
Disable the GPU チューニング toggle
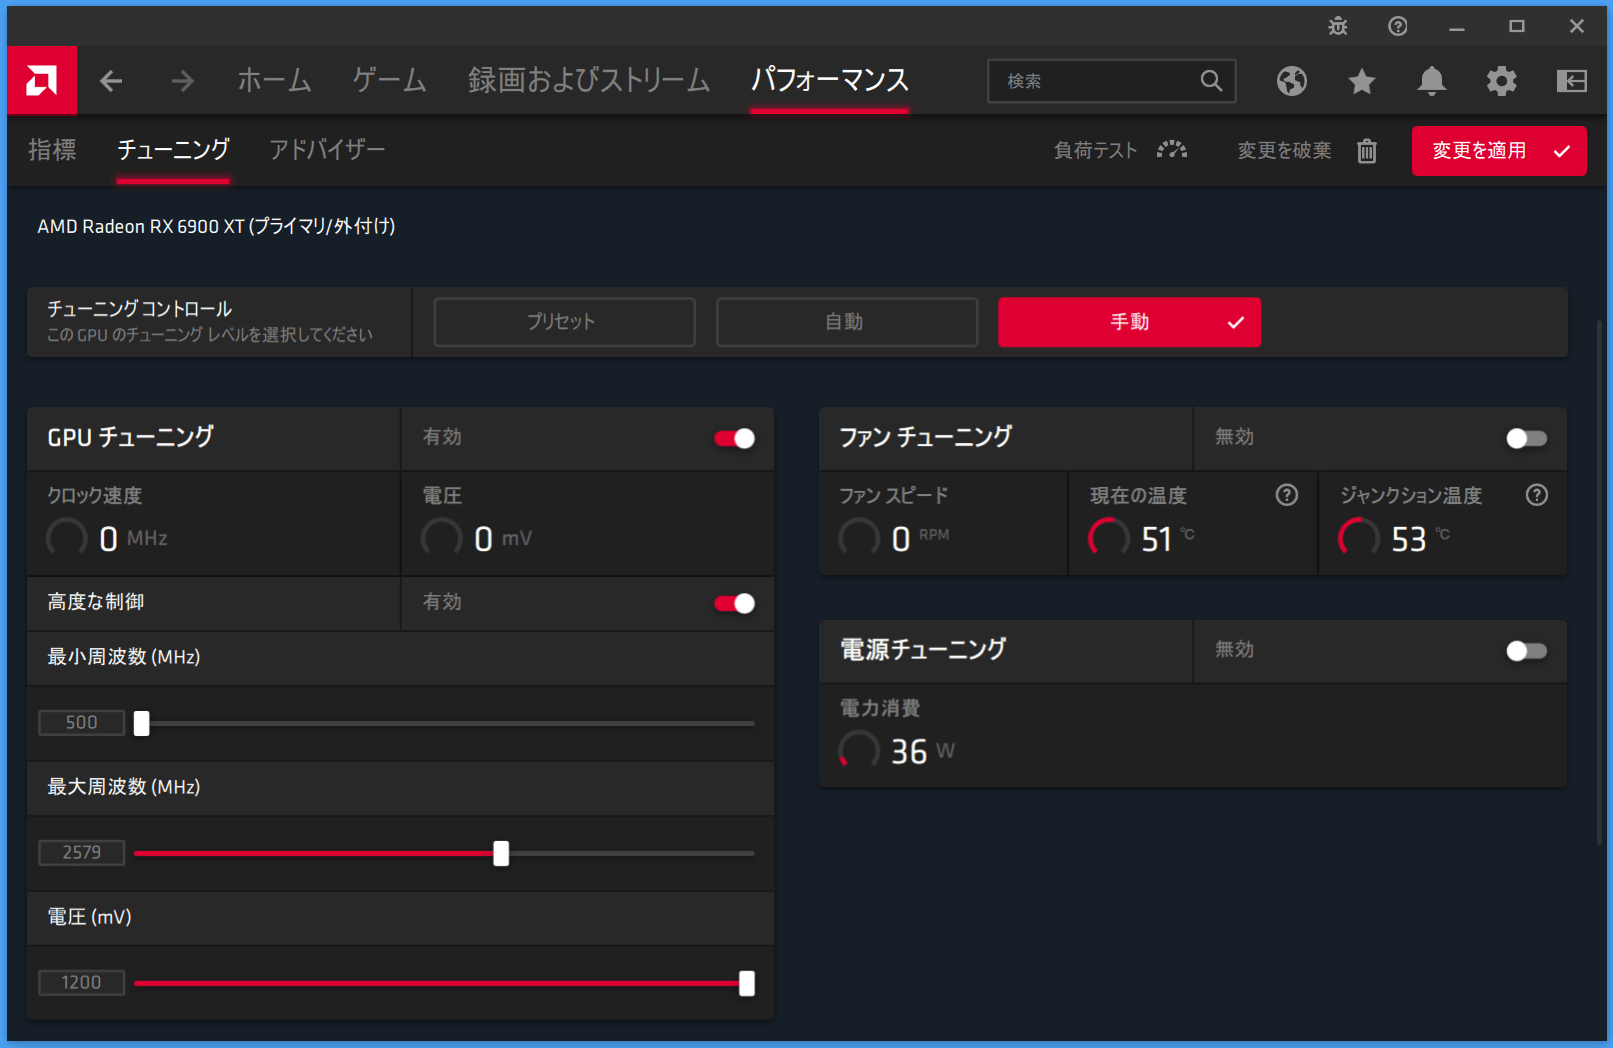click(735, 438)
